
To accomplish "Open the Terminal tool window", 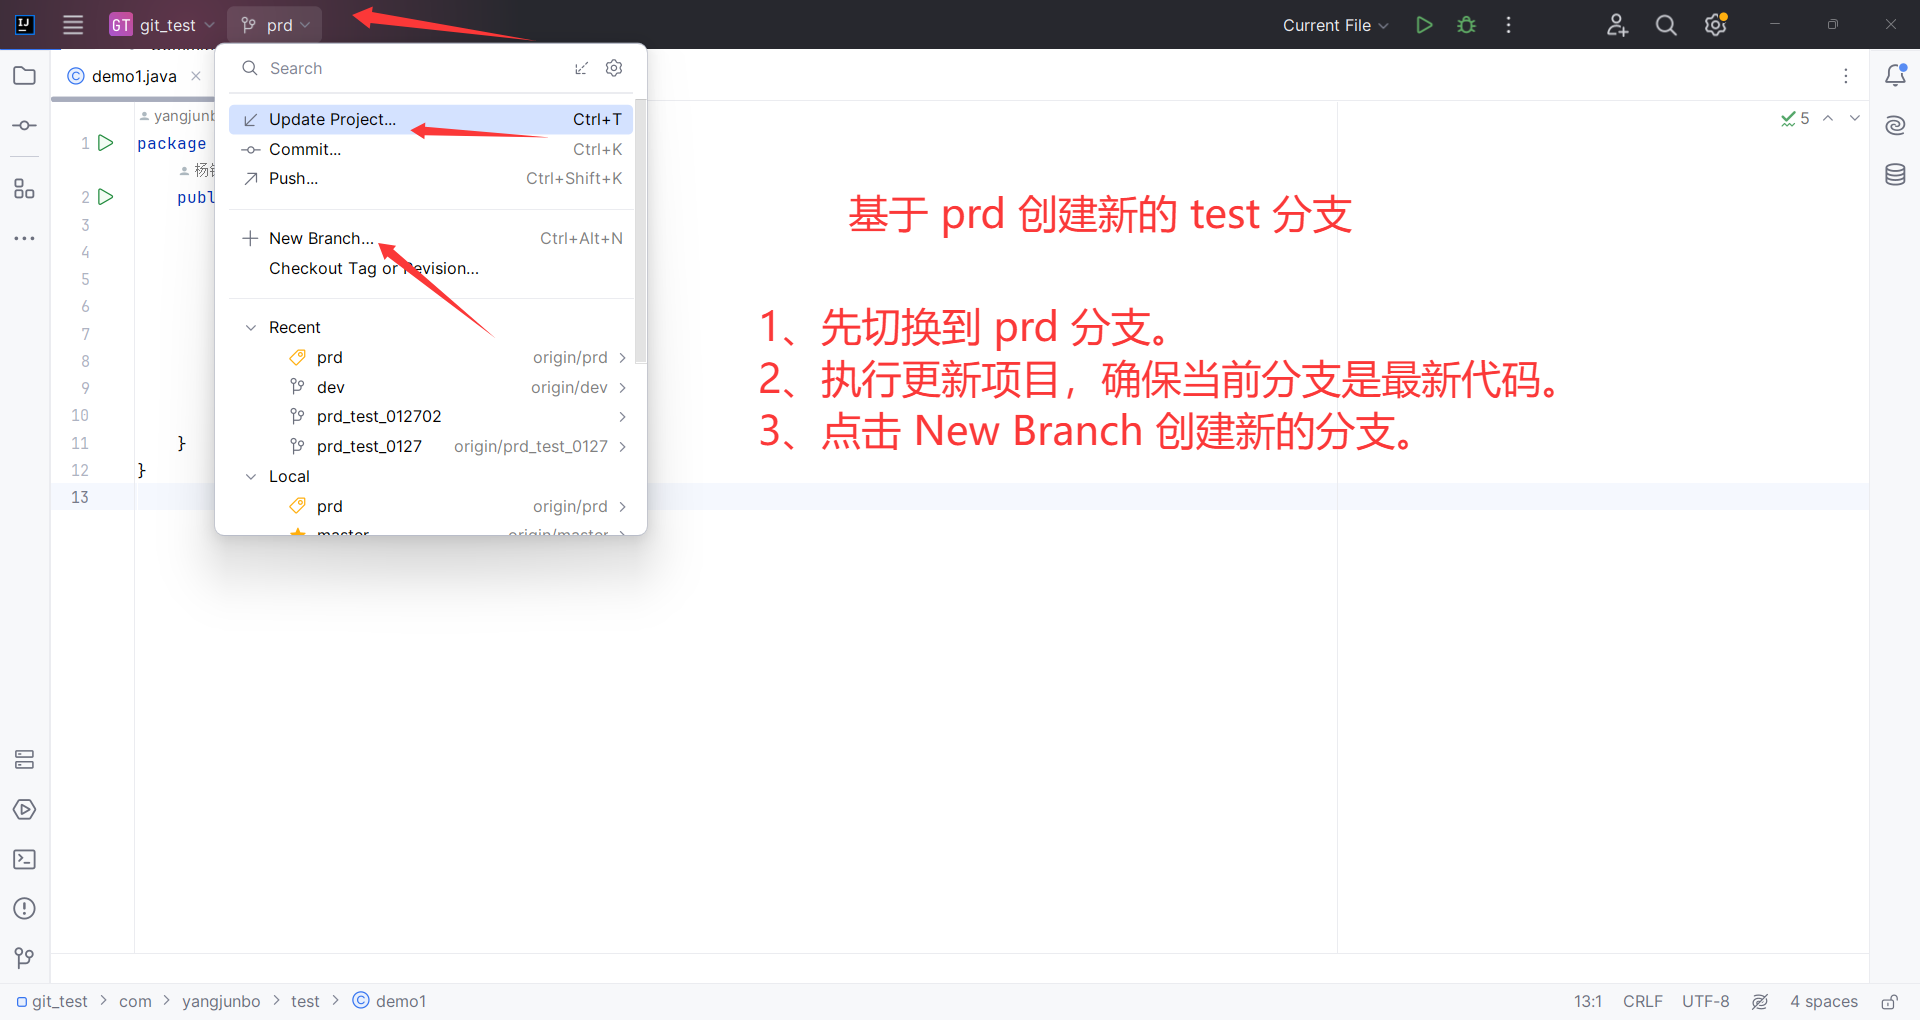I will point(24,860).
